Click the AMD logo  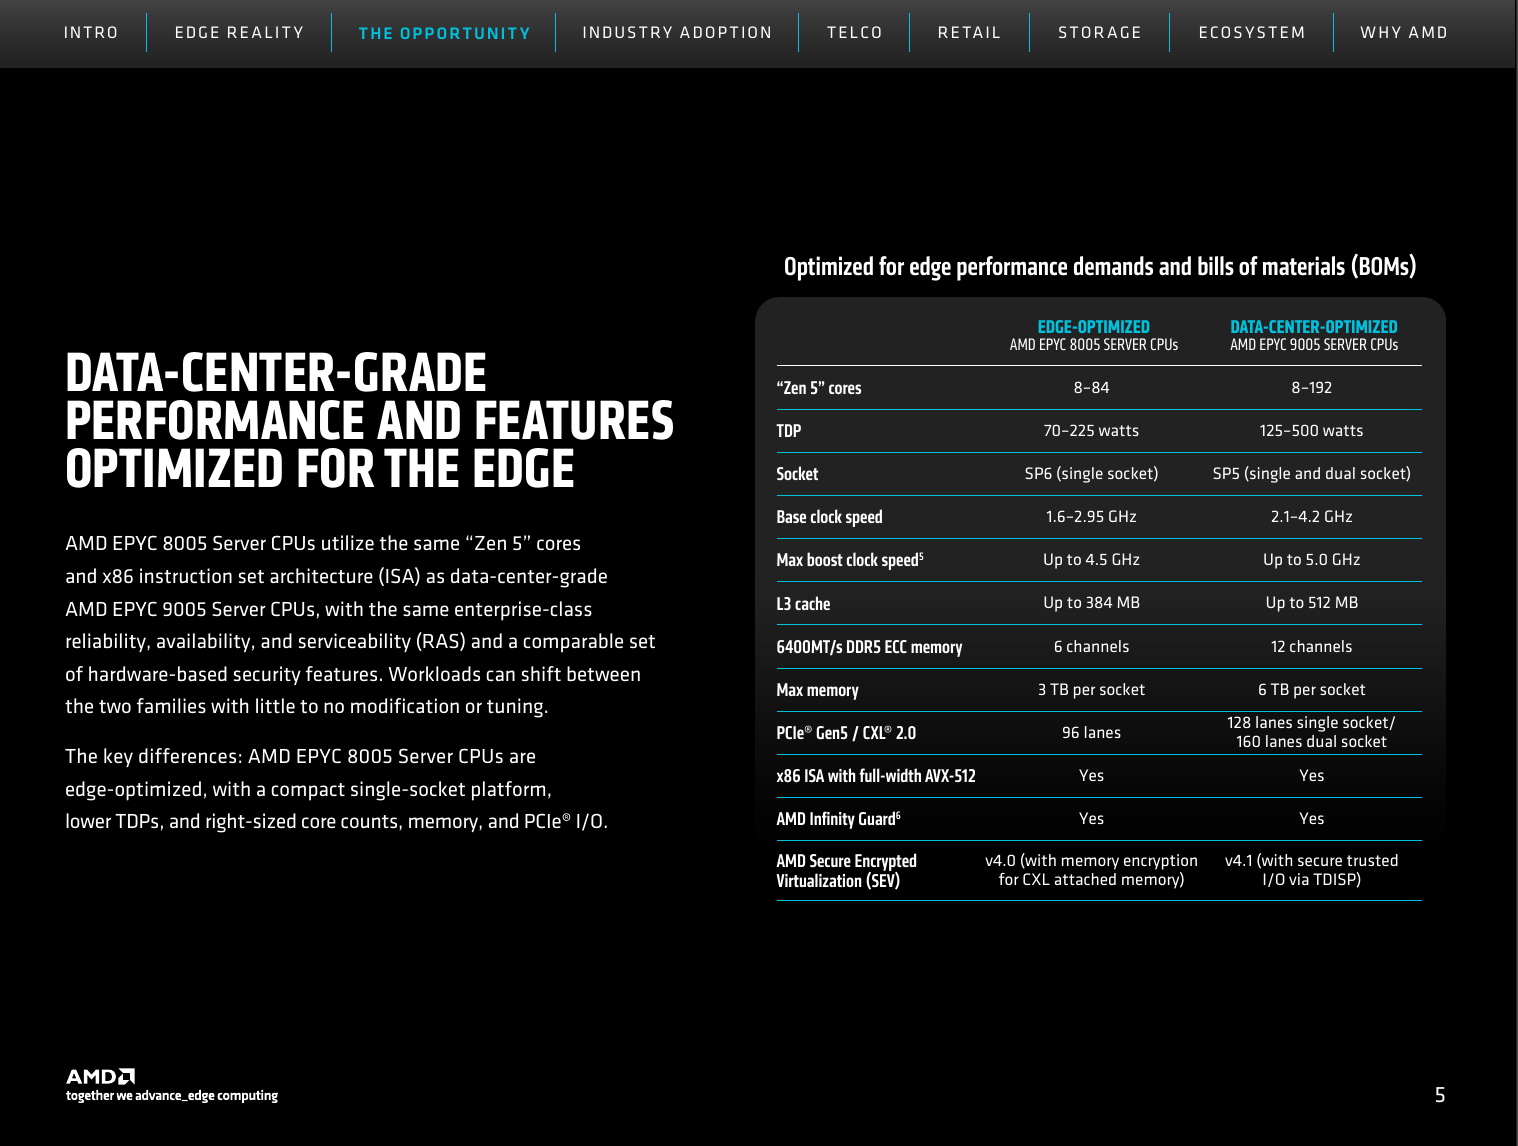(100, 1076)
